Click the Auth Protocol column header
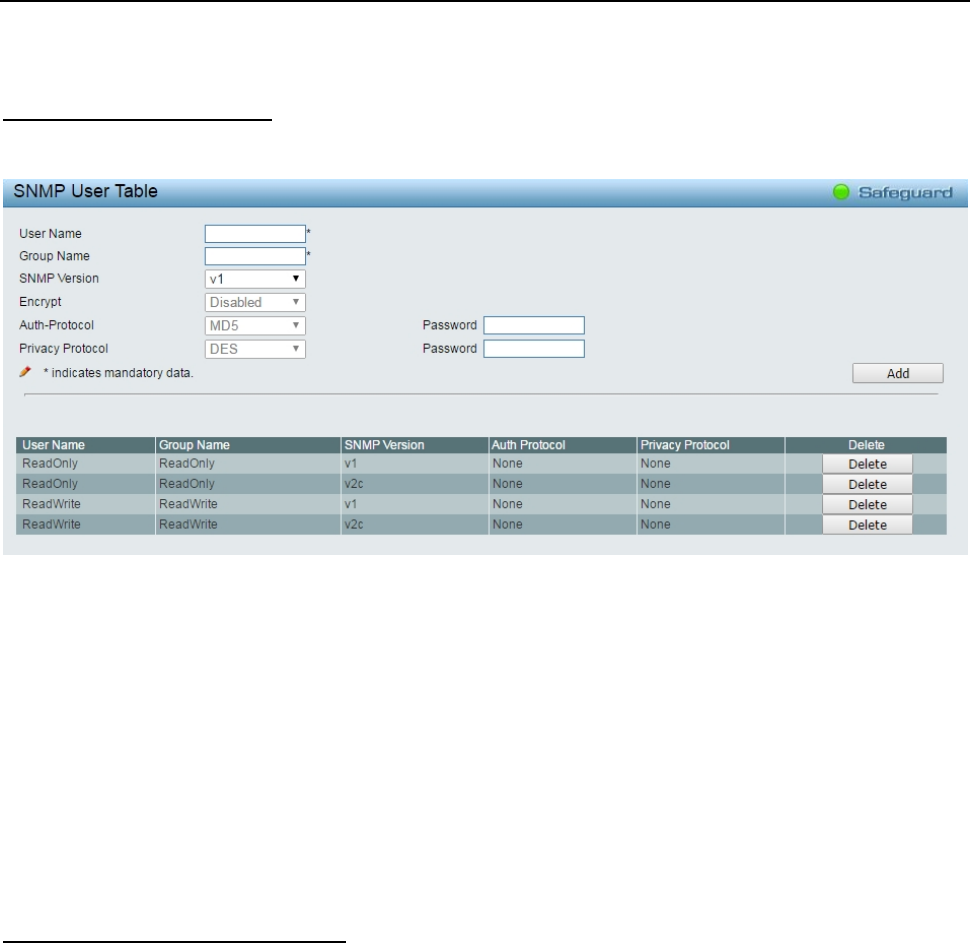The image size is (970, 943). click(x=562, y=445)
